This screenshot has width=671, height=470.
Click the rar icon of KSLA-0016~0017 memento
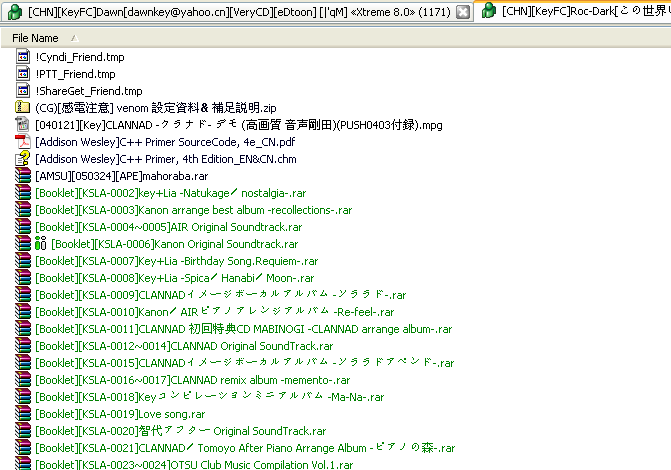pos(23,379)
